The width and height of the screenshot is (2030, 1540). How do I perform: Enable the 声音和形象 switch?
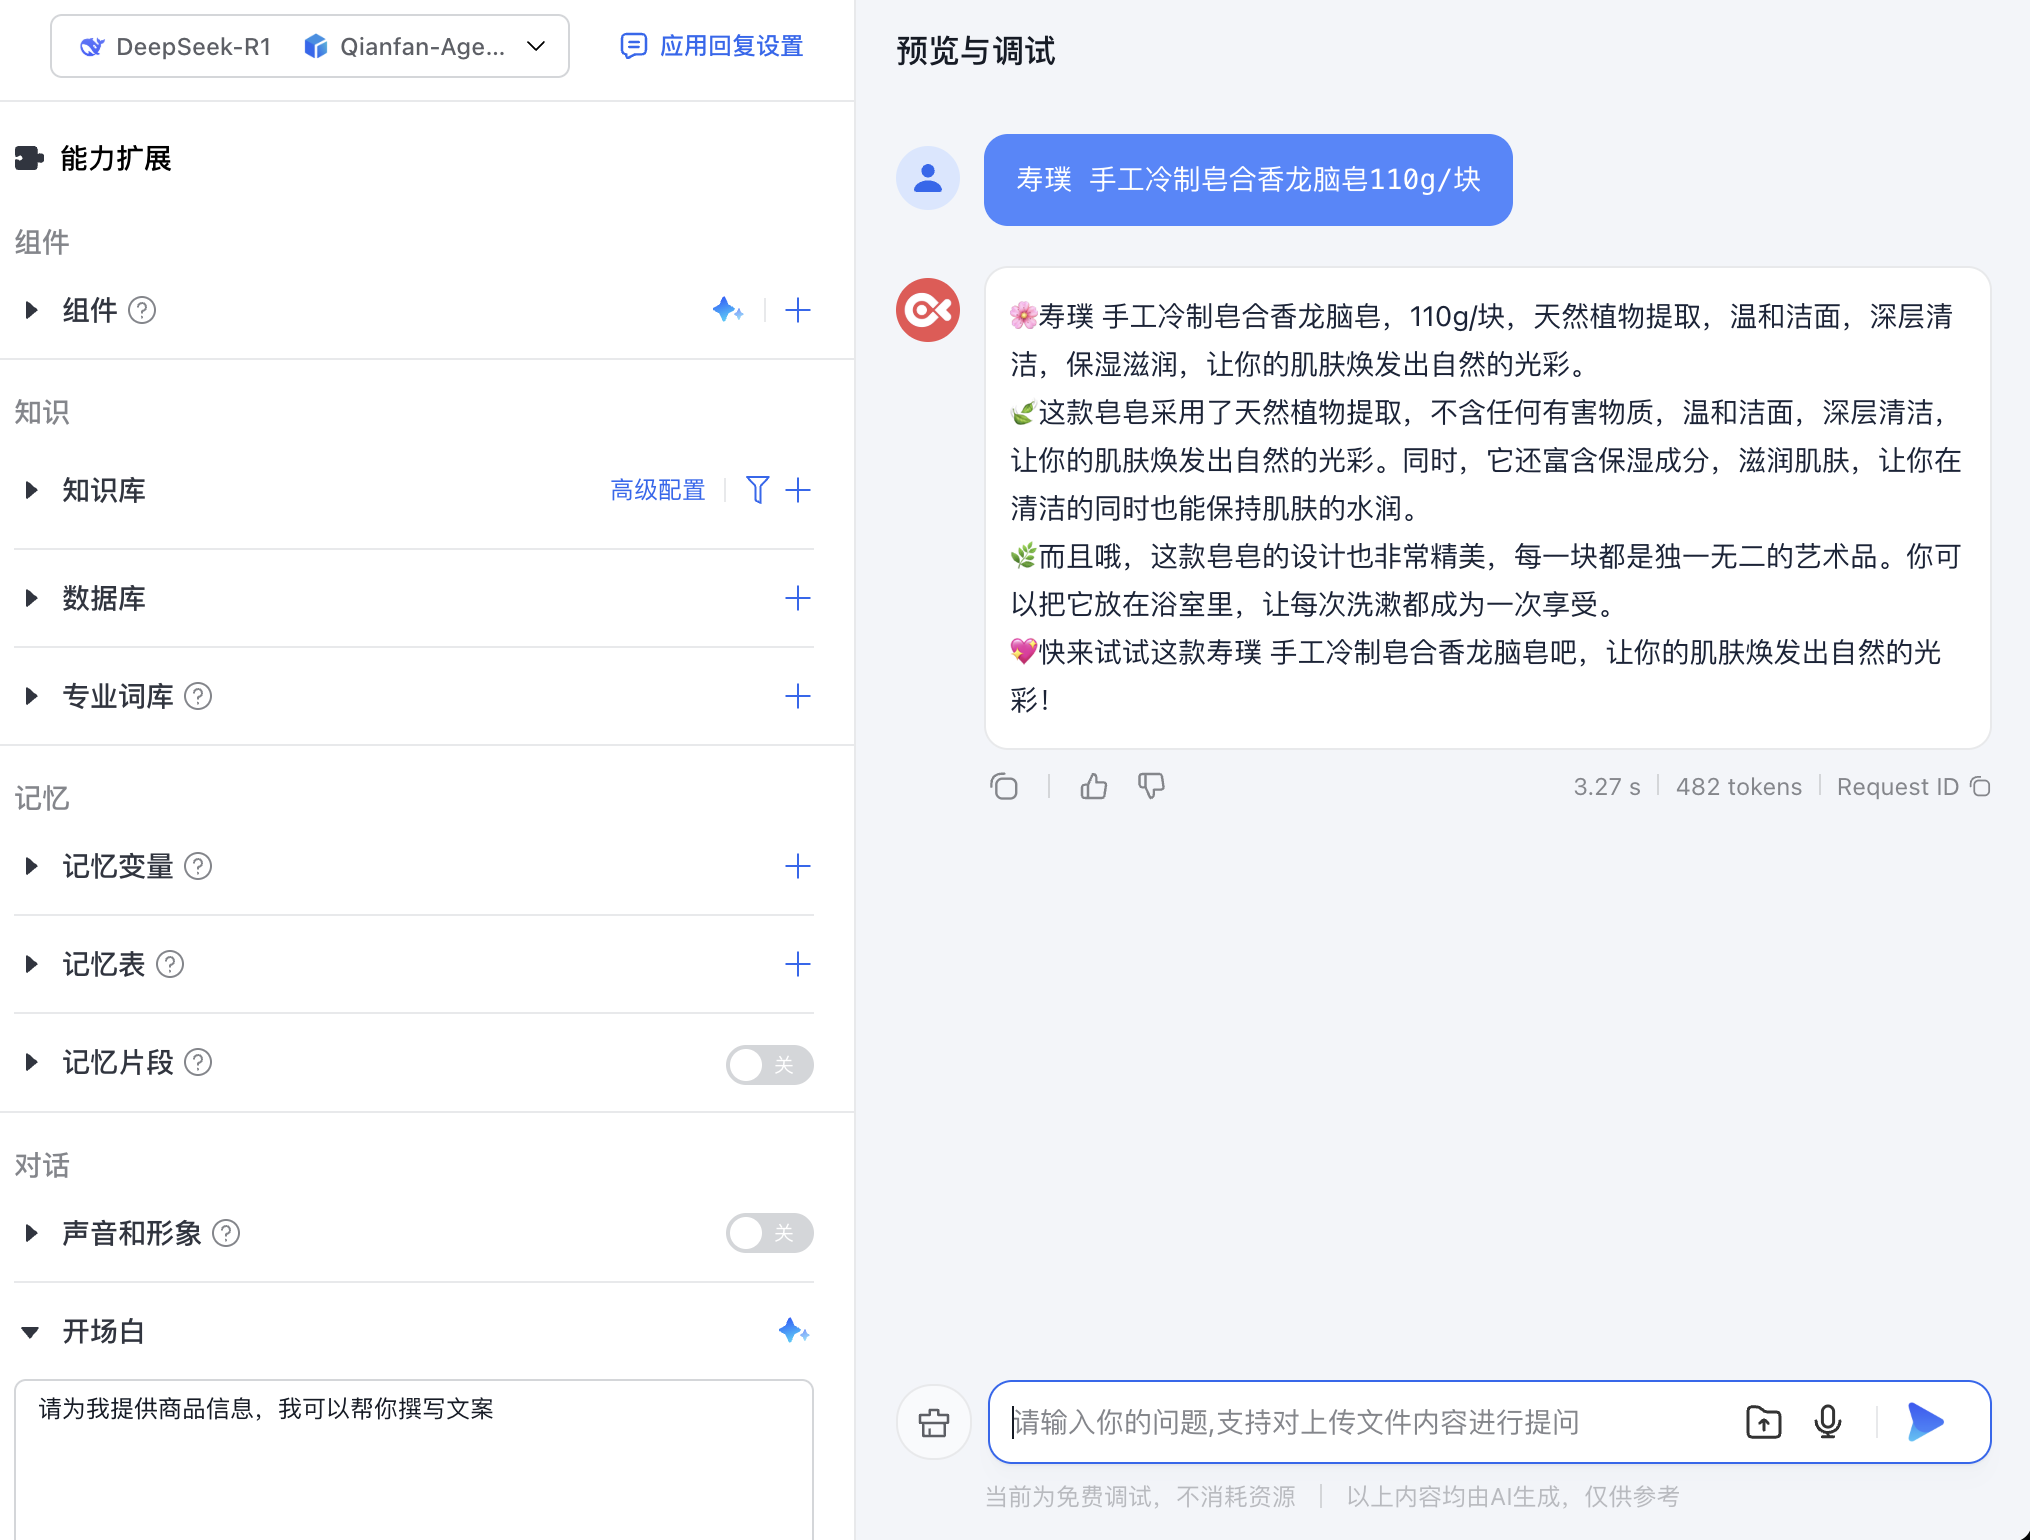pos(769,1233)
